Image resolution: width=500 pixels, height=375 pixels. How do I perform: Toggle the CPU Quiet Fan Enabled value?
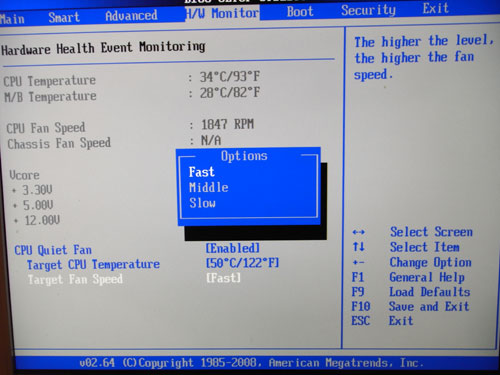(x=232, y=248)
